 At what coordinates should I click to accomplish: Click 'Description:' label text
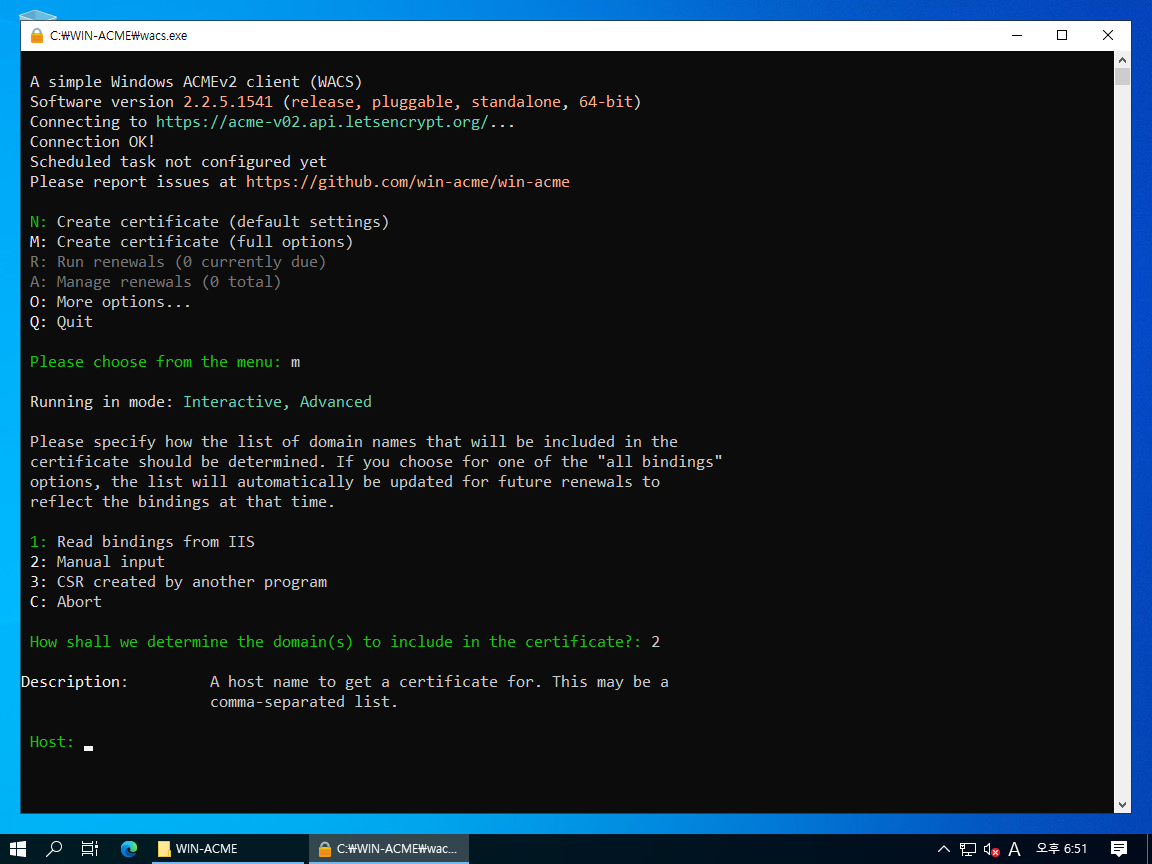[x=74, y=682]
